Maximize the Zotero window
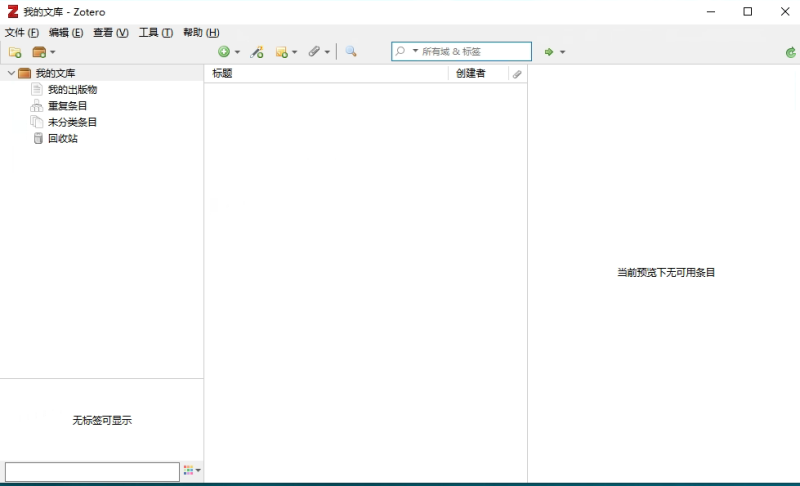This screenshot has width=800, height=486. pos(747,11)
